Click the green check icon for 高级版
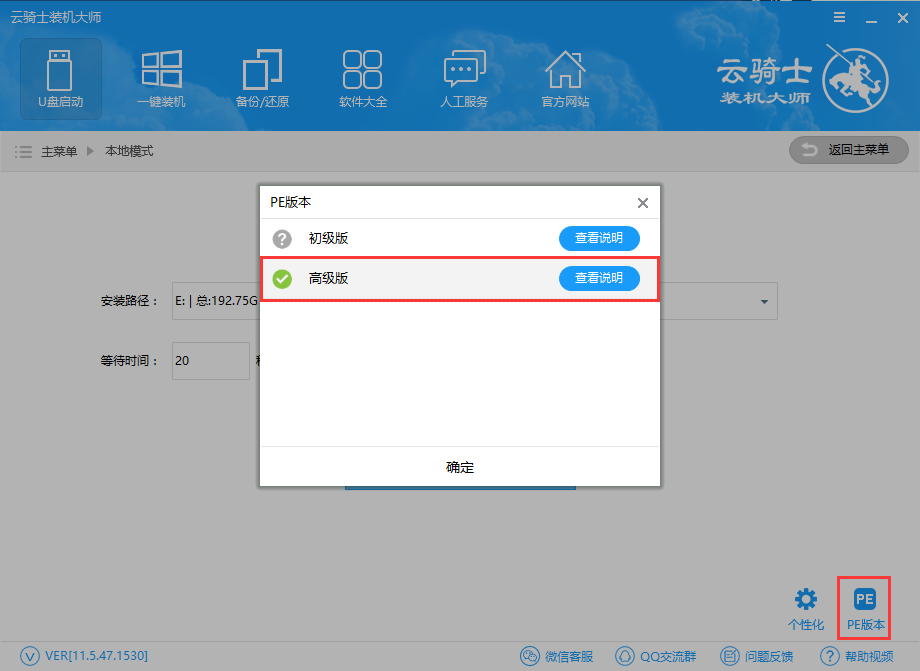920x671 pixels. click(282, 279)
